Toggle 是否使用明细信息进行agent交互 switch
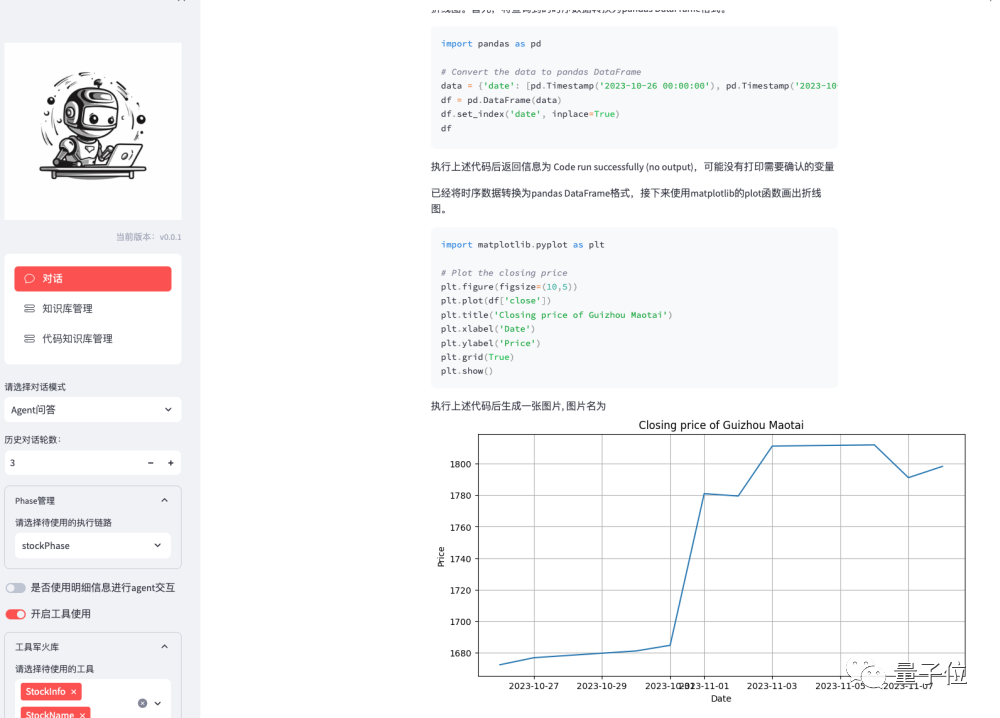This screenshot has height=718, width=1000. 16,588
